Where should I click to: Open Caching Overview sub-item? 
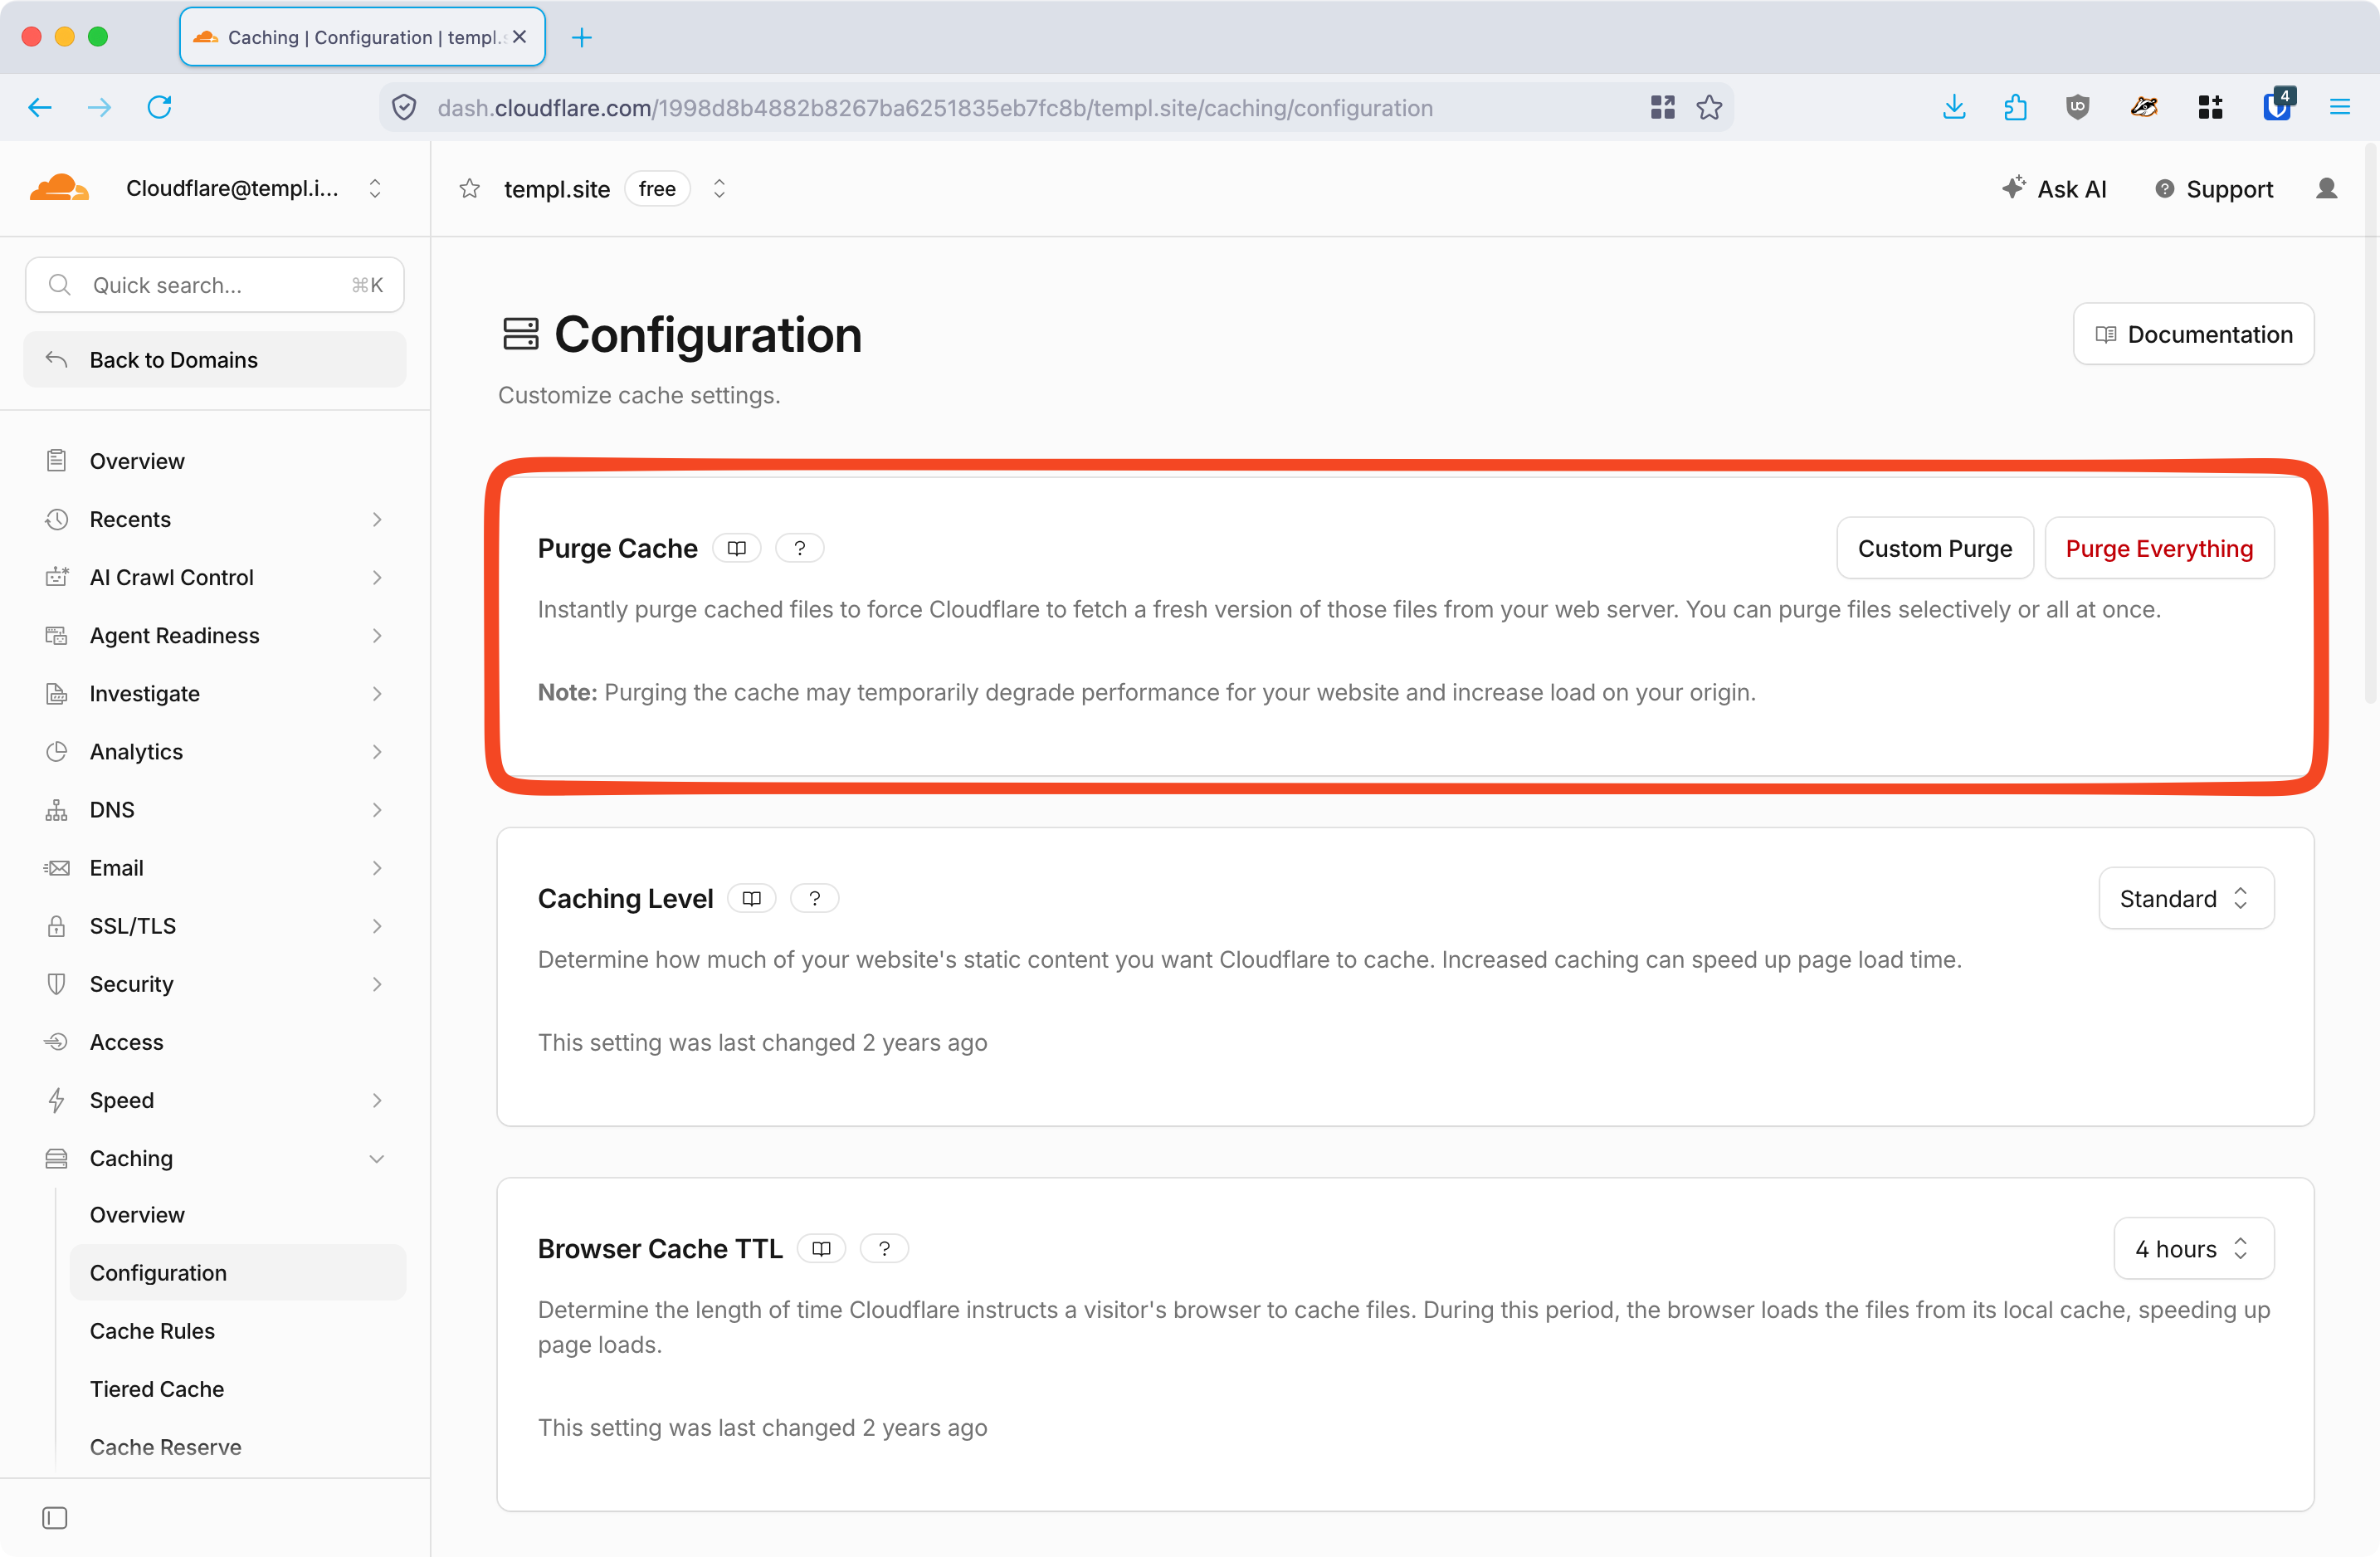[x=238, y=1214]
